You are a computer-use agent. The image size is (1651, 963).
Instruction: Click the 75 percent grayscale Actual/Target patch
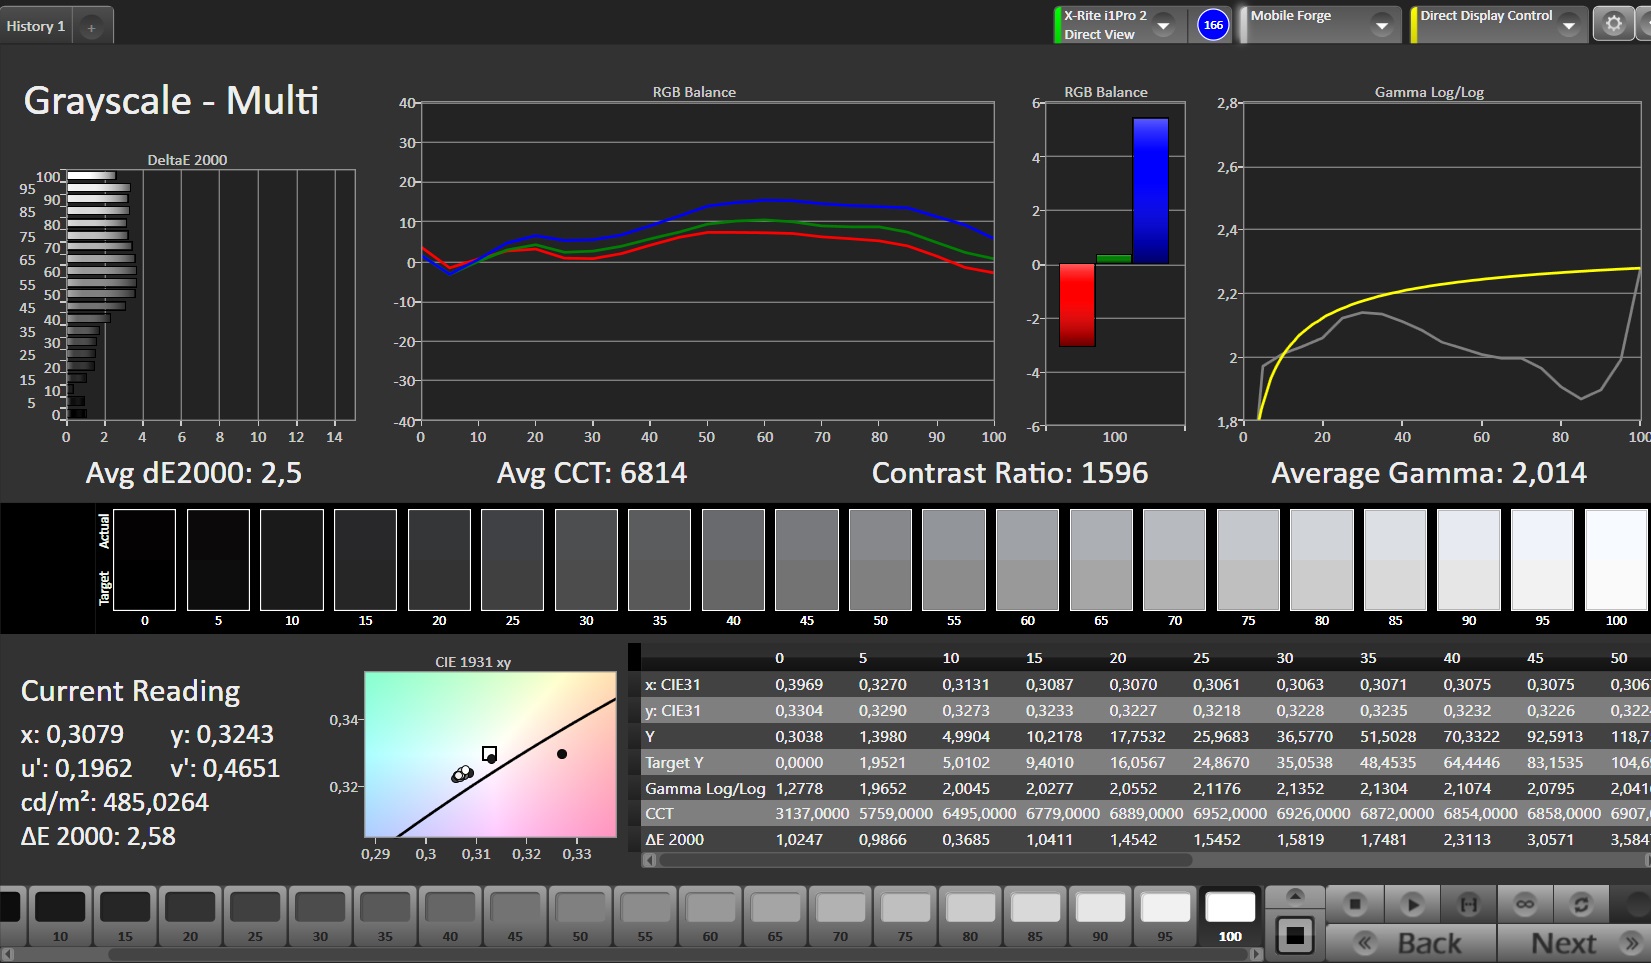1248,560
